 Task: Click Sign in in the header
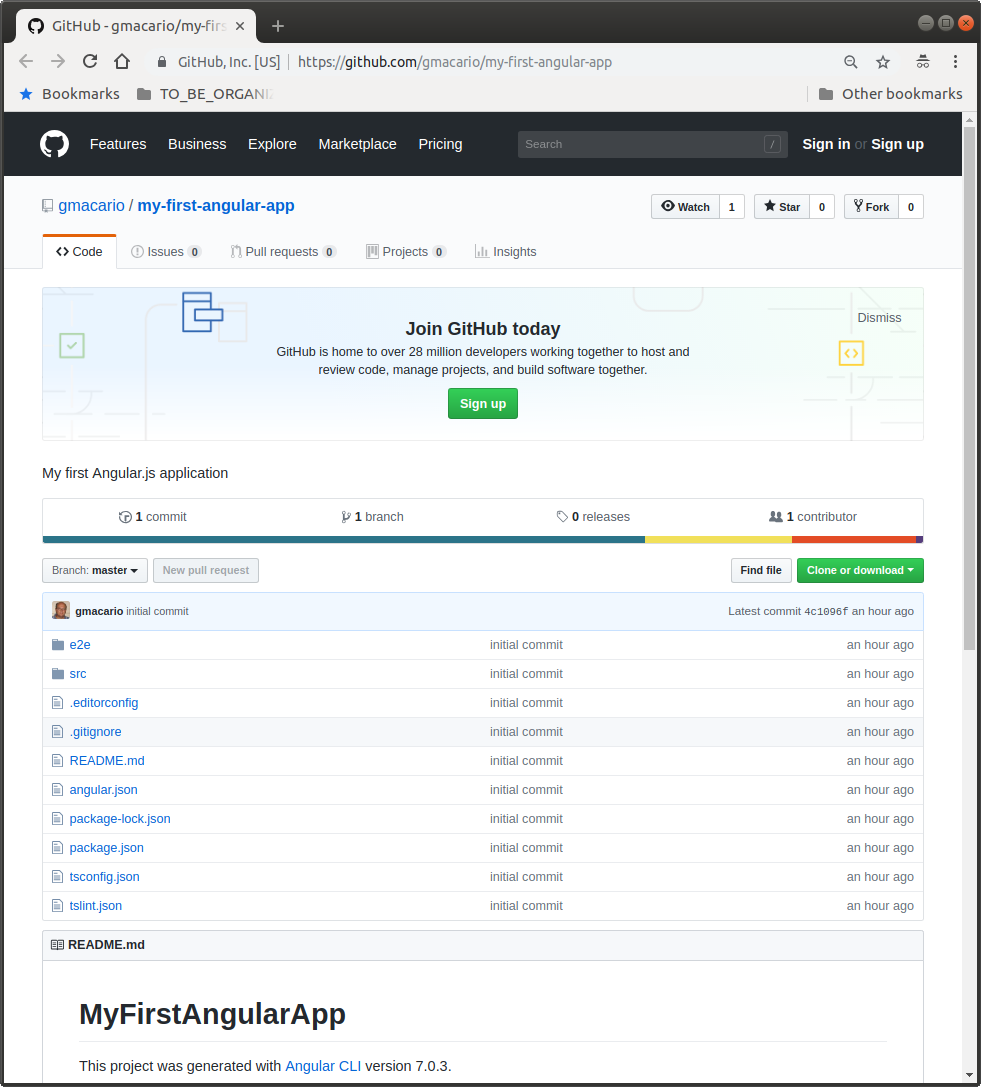click(826, 144)
